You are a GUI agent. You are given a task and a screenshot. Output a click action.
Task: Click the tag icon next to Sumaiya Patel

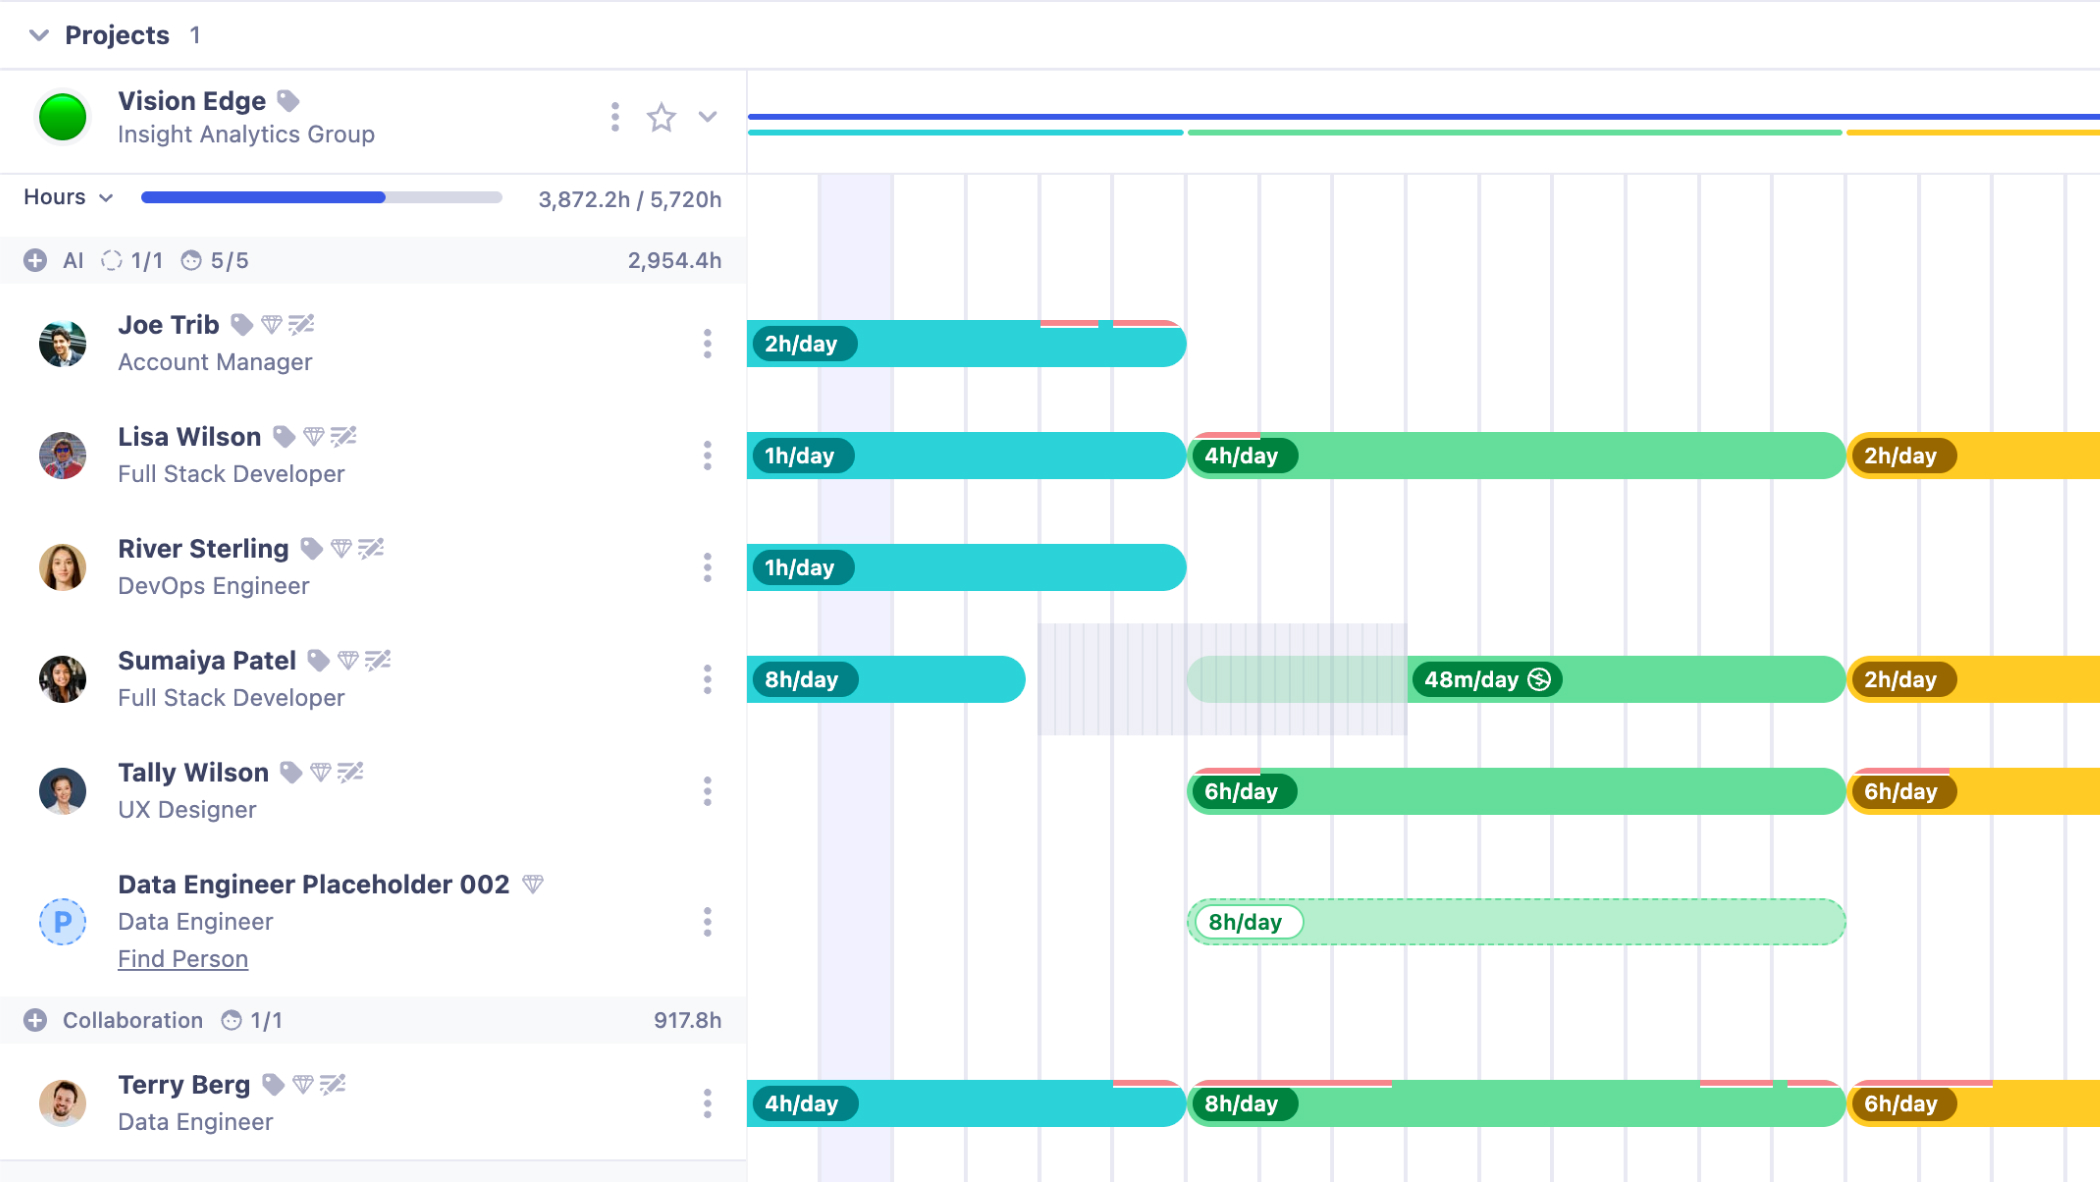pos(318,660)
